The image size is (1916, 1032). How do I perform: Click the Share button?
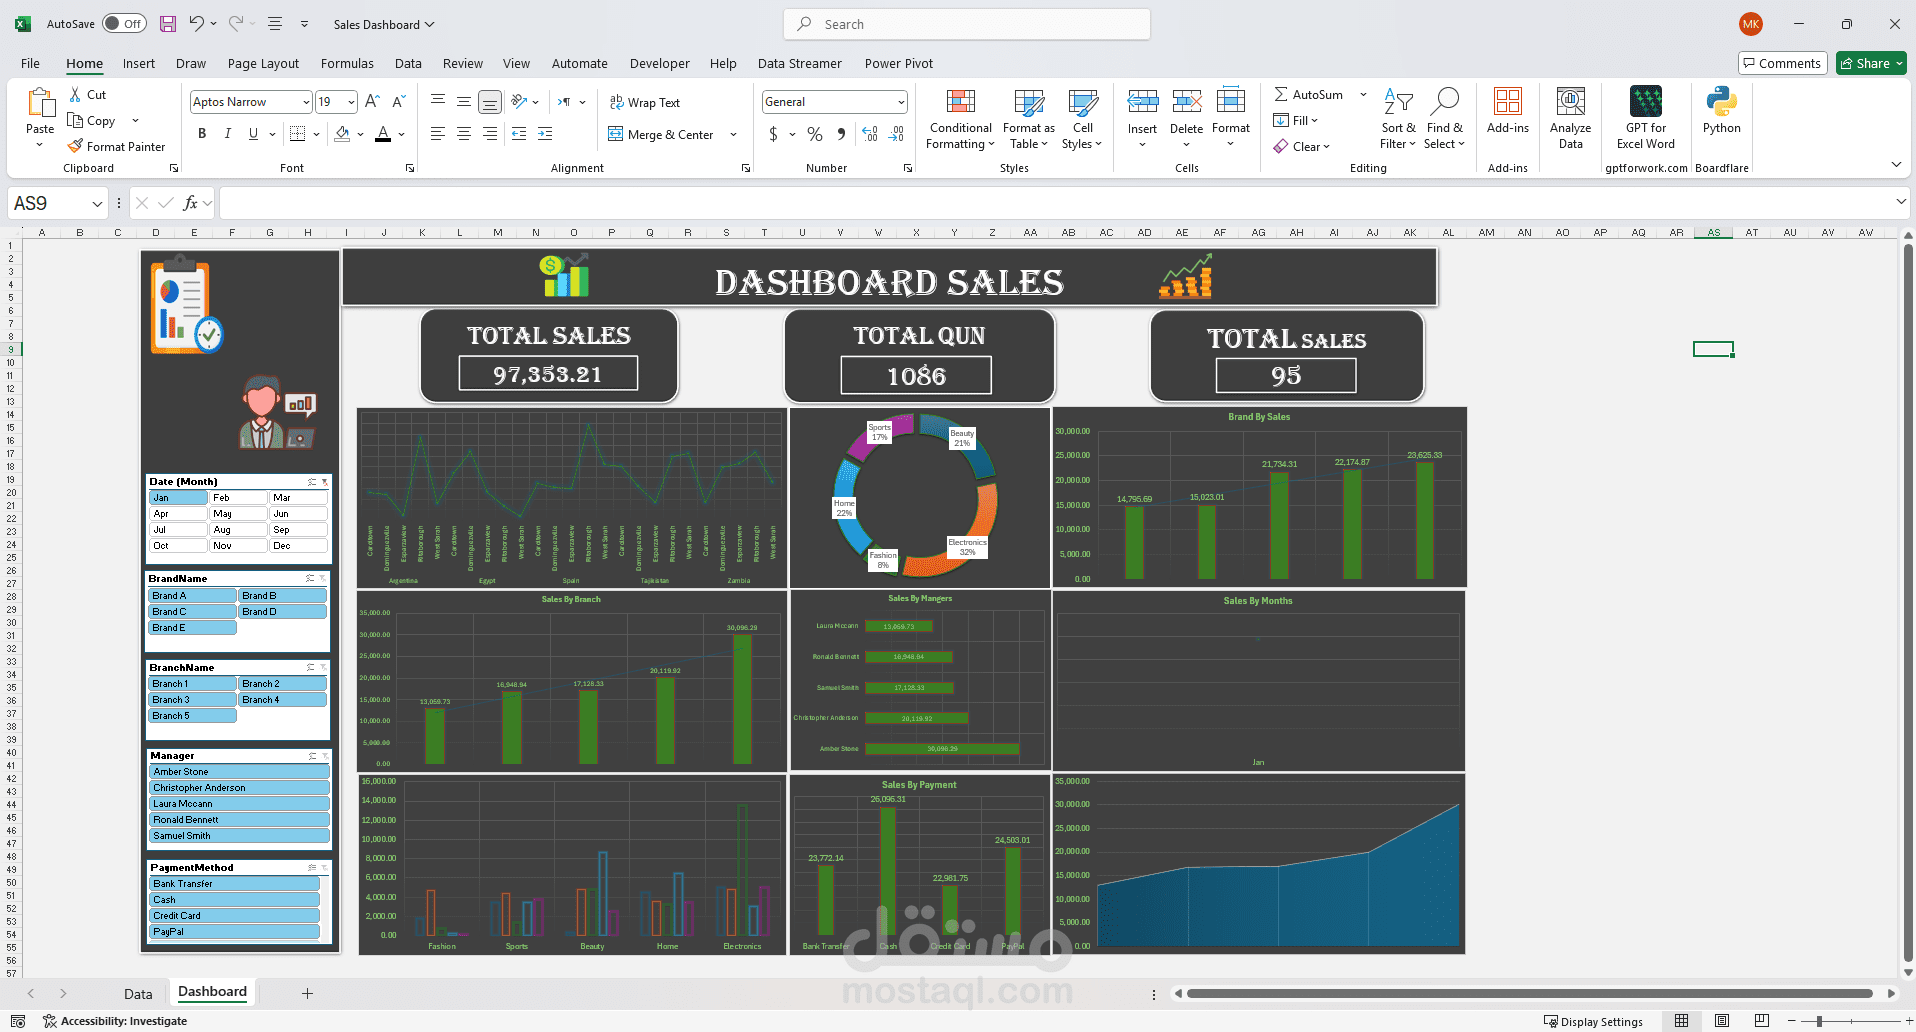coord(1869,62)
